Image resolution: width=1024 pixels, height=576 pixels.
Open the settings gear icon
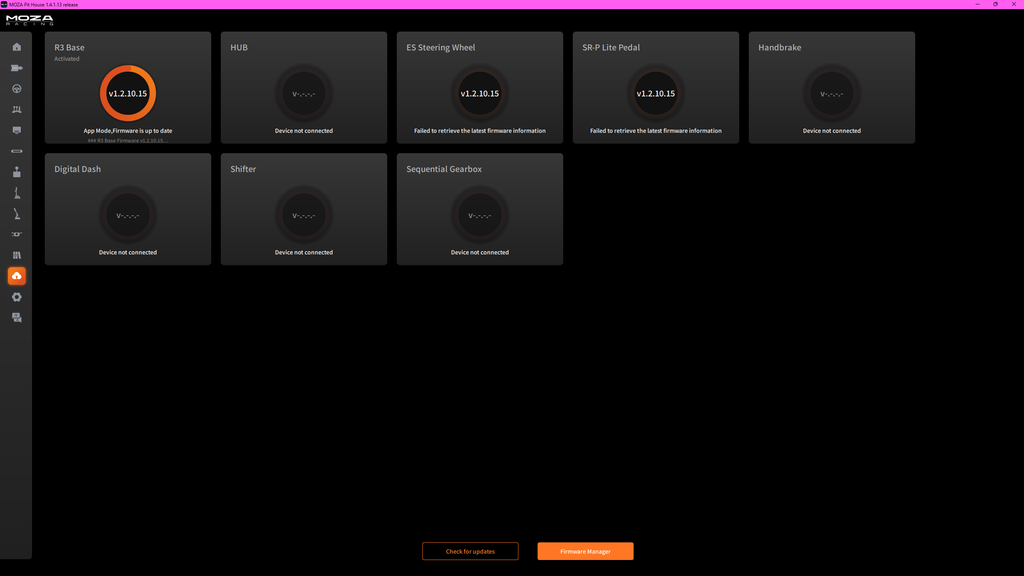point(16,297)
